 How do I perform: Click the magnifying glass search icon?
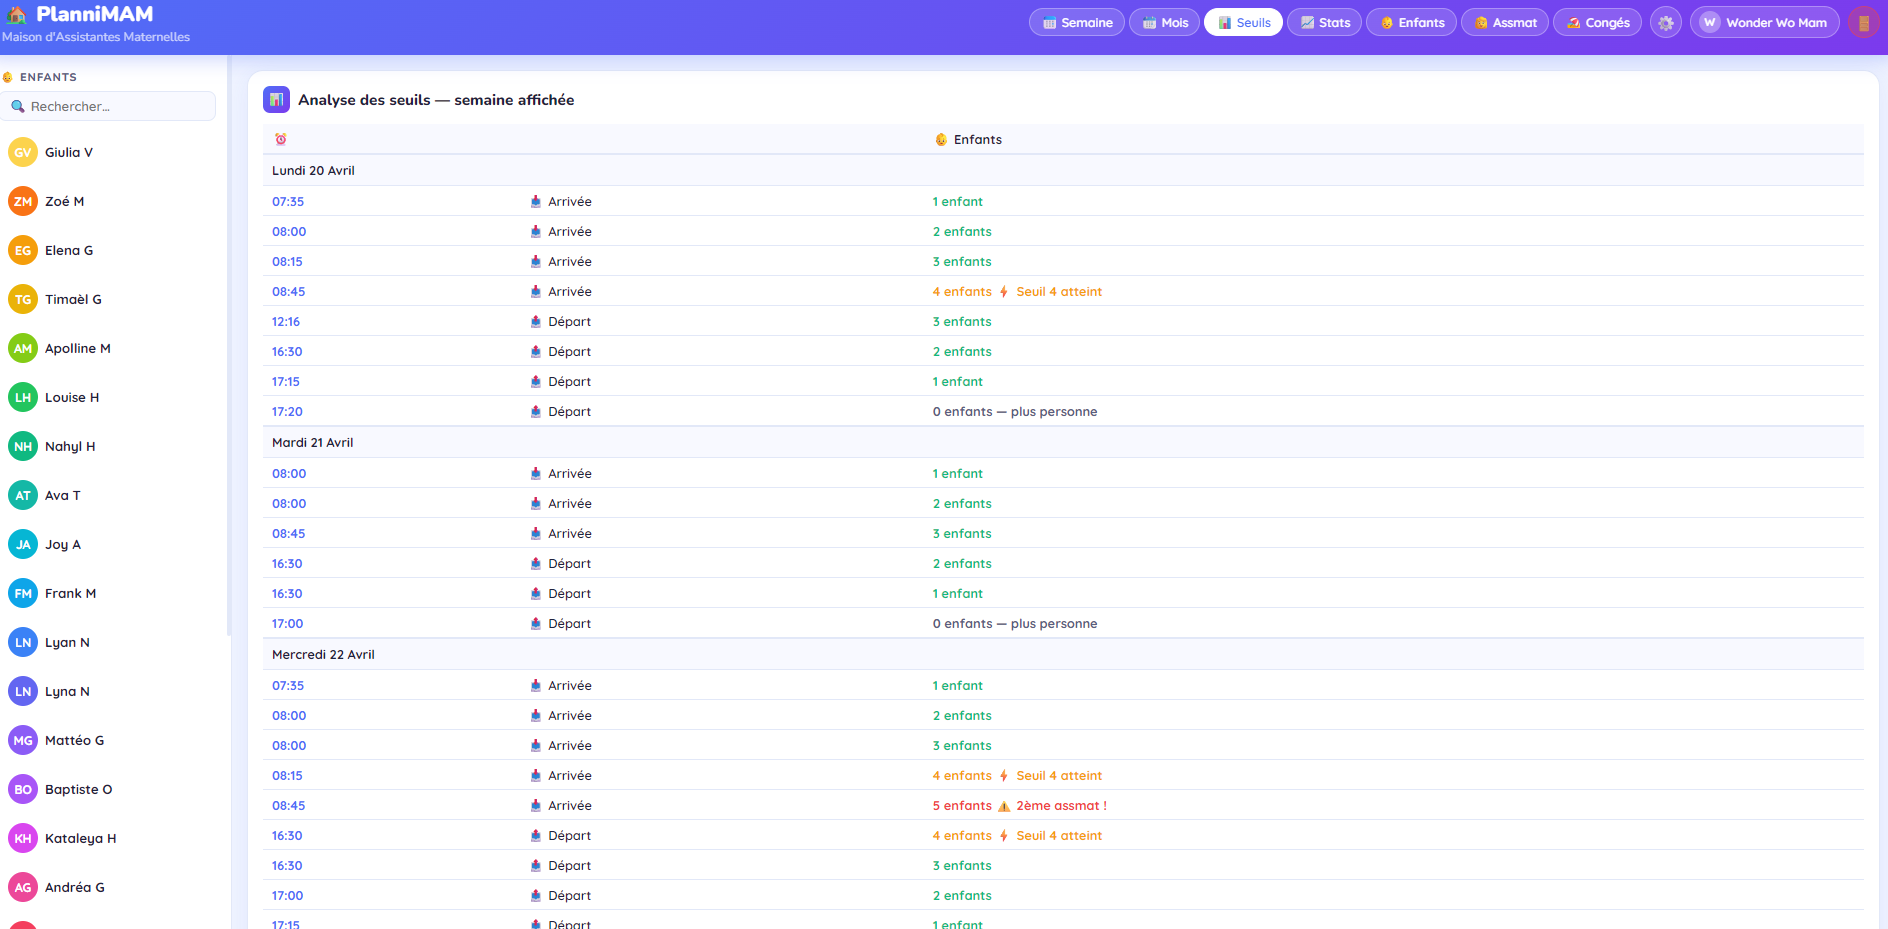click(18, 107)
